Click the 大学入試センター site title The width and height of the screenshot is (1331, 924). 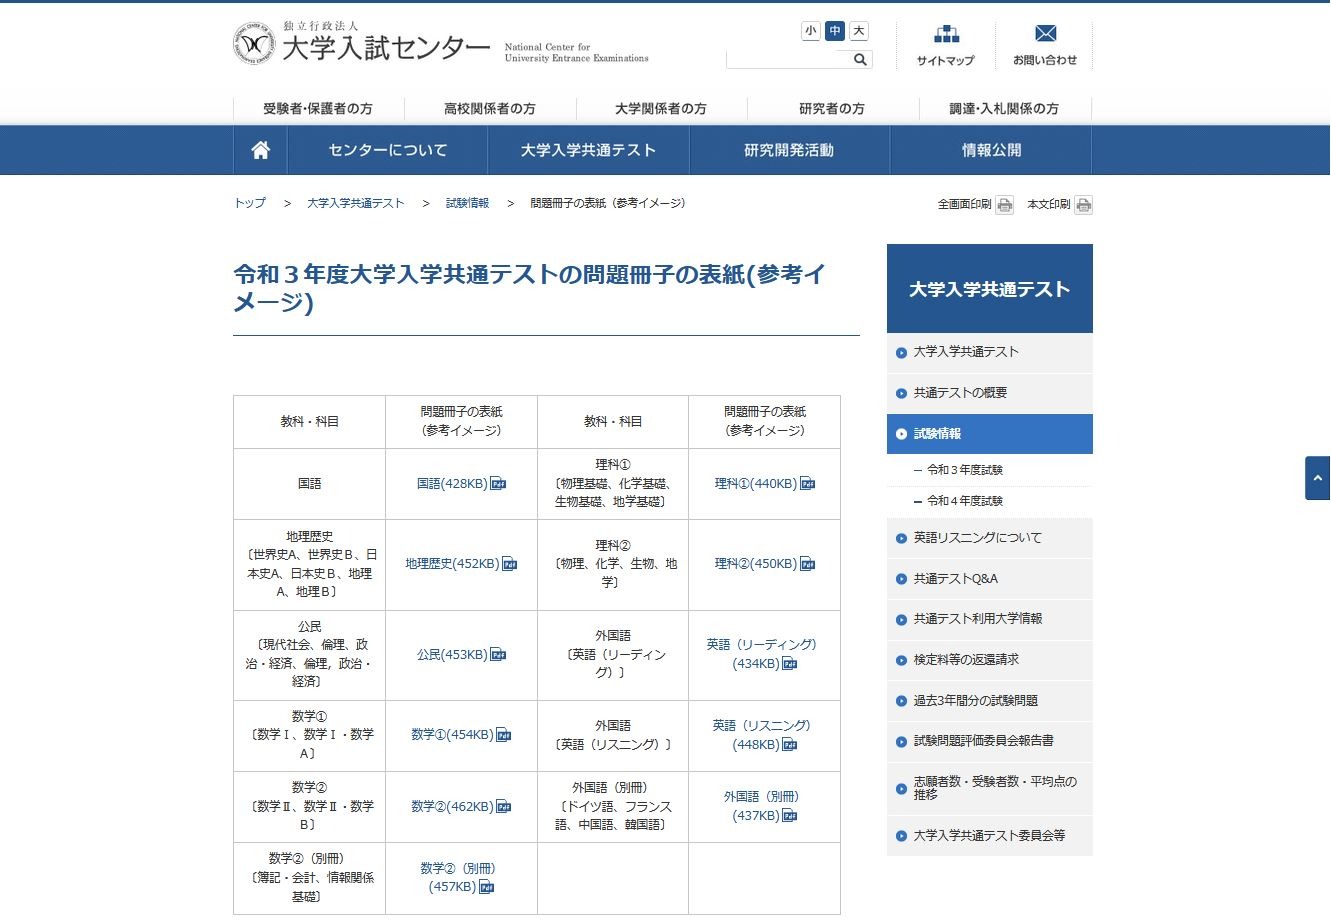(386, 48)
